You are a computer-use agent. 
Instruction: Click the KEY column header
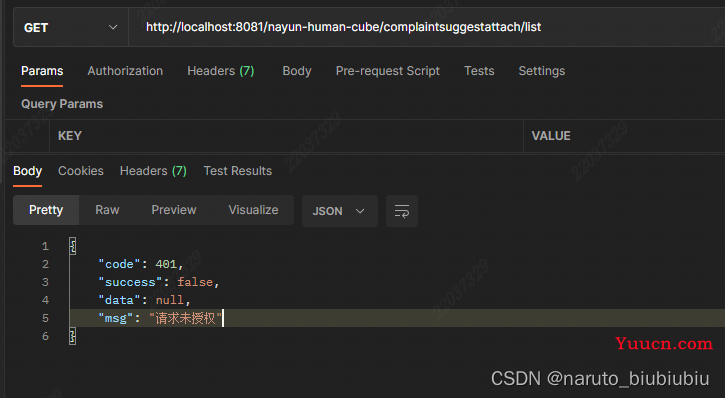[x=70, y=136]
